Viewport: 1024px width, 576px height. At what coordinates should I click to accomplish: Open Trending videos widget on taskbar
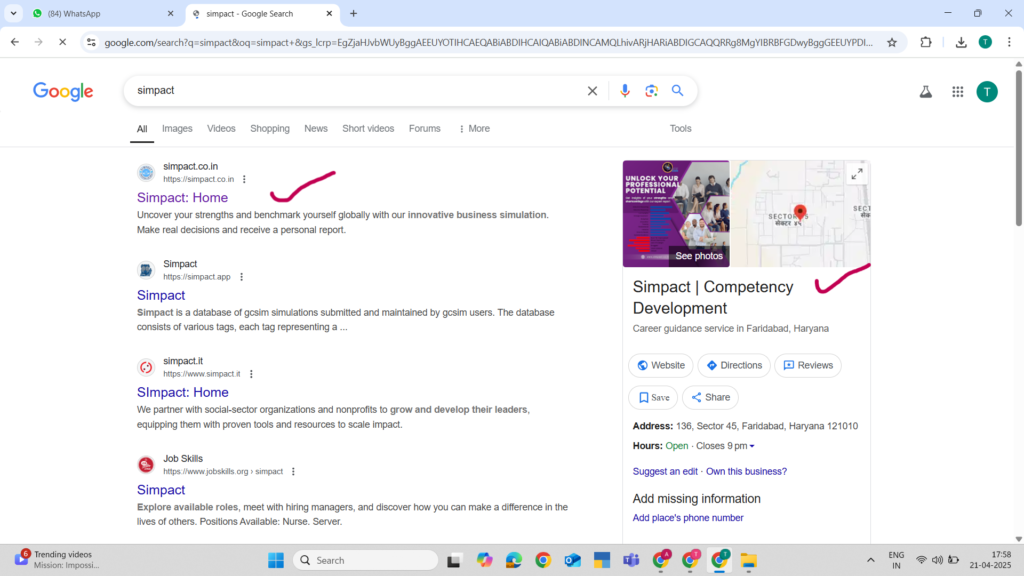click(56, 560)
